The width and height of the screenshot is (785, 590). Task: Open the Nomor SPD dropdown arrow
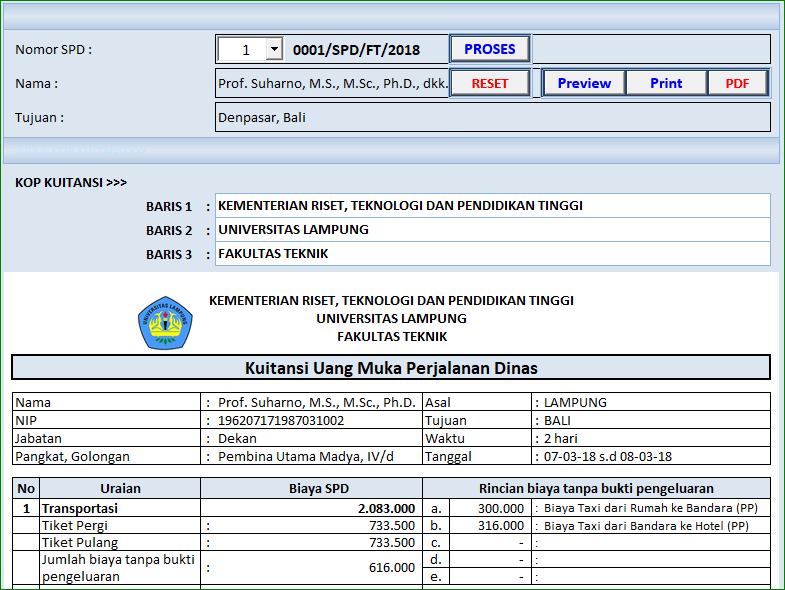coord(274,49)
